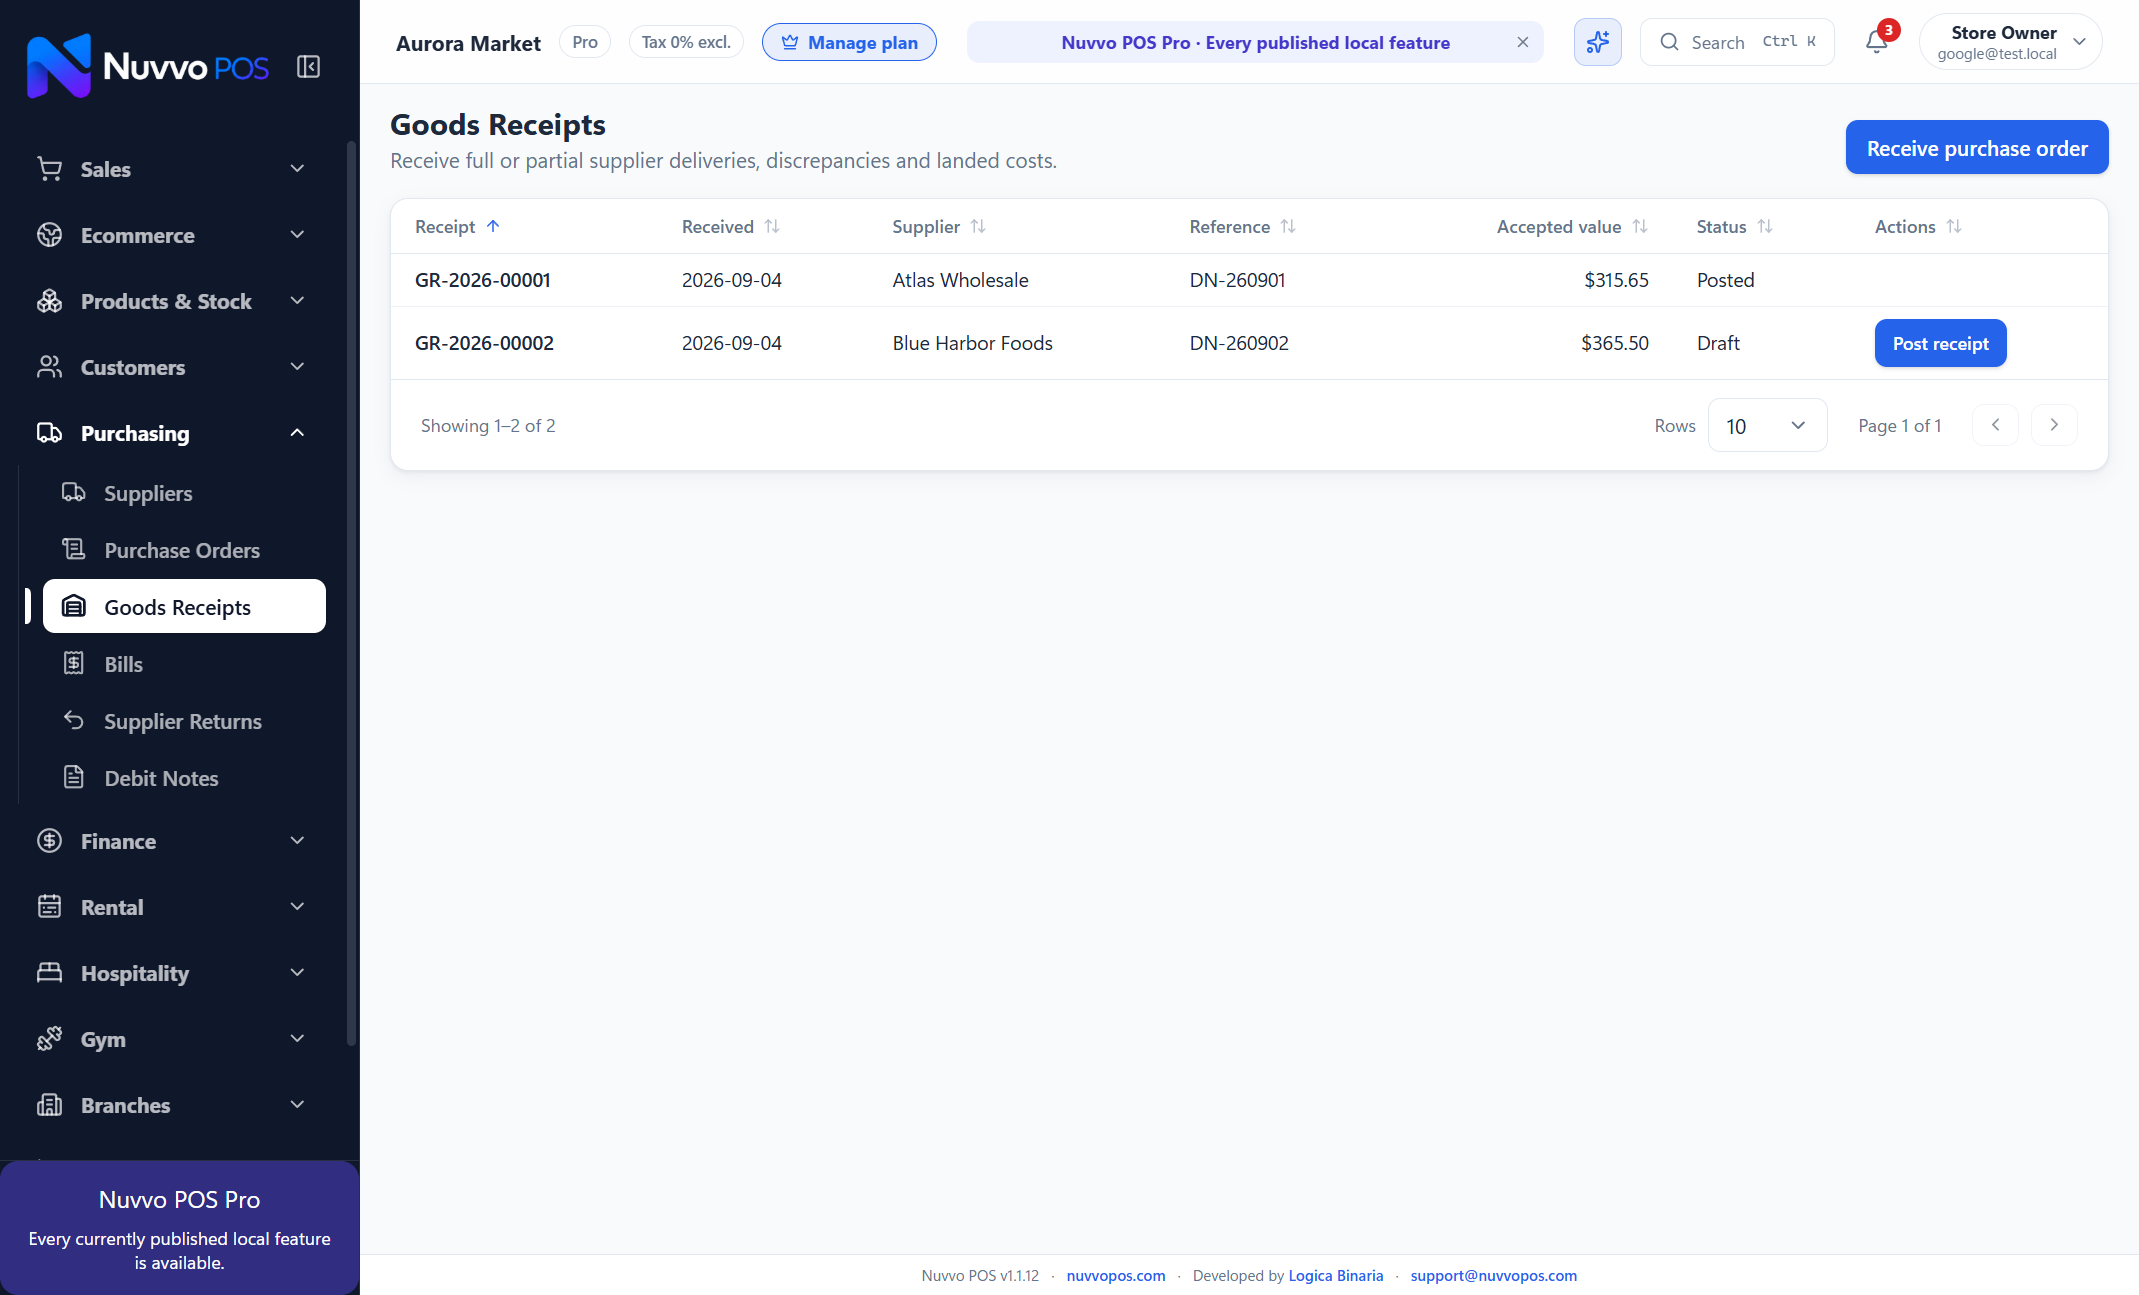Collapse sidebar using panel toggle icon
Image resolution: width=2139 pixels, height=1295 pixels.
[x=308, y=67]
